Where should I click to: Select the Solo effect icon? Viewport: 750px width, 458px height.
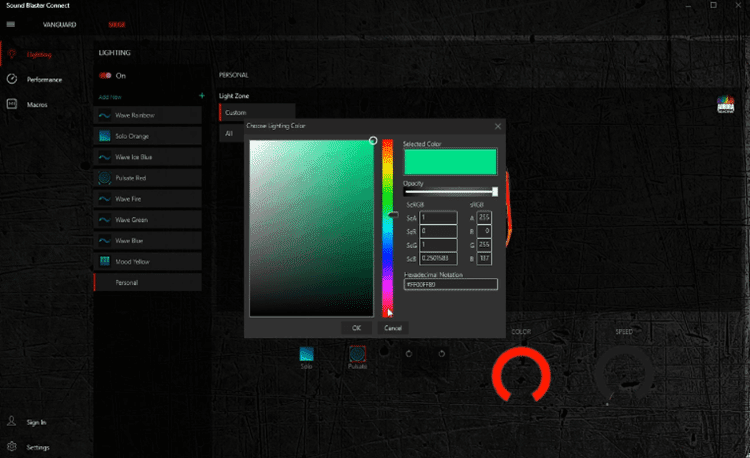(307, 354)
